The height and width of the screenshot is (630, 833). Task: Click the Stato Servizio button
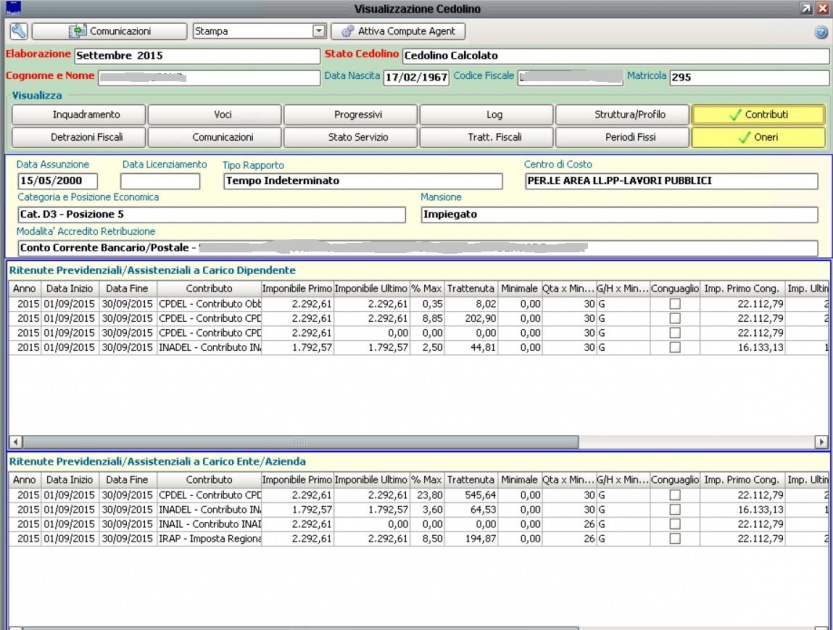[x=351, y=138]
